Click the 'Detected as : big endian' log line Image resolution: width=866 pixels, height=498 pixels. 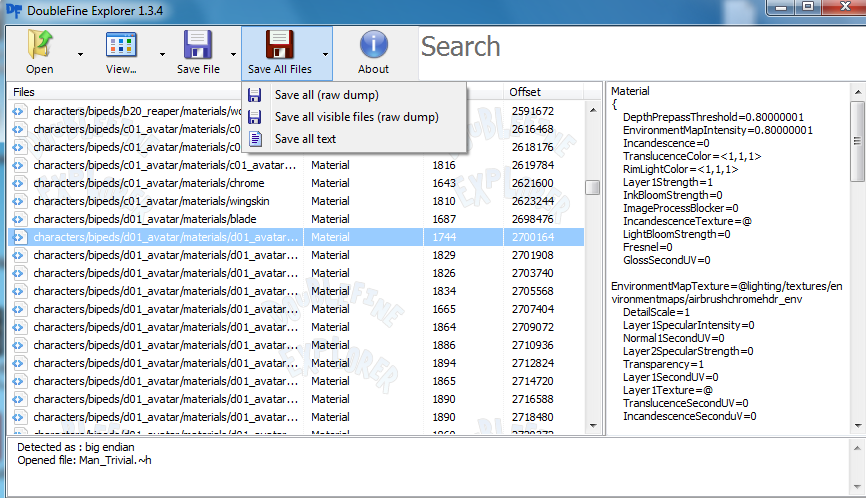point(76,447)
